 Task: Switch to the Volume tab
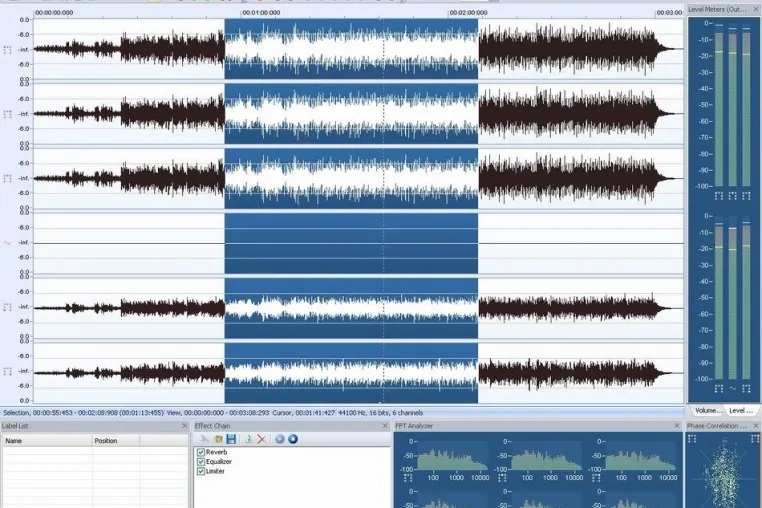[708, 410]
